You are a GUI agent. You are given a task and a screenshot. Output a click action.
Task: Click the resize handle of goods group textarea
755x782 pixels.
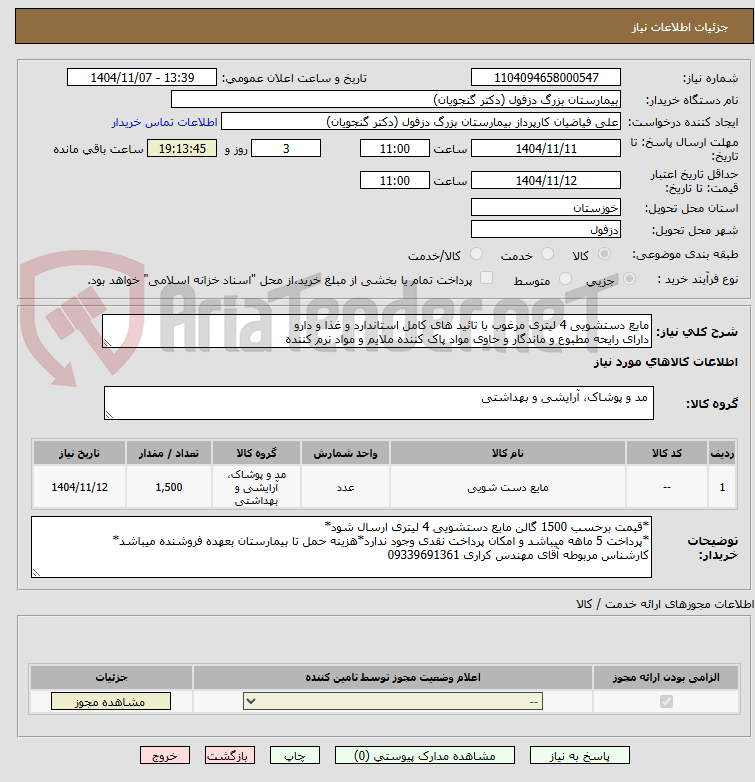click(109, 415)
